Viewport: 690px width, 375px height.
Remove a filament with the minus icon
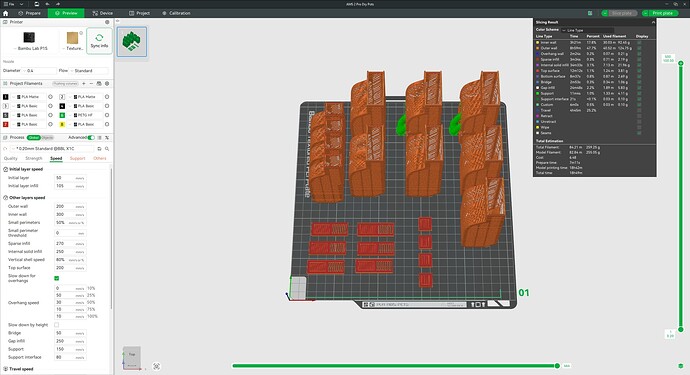pyautogui.click(x=91, y=84)
